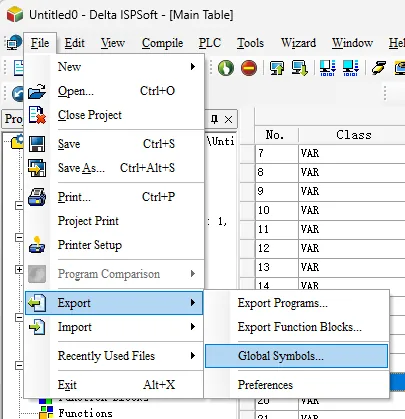Select Close Project menu entry

click(114, 115)
